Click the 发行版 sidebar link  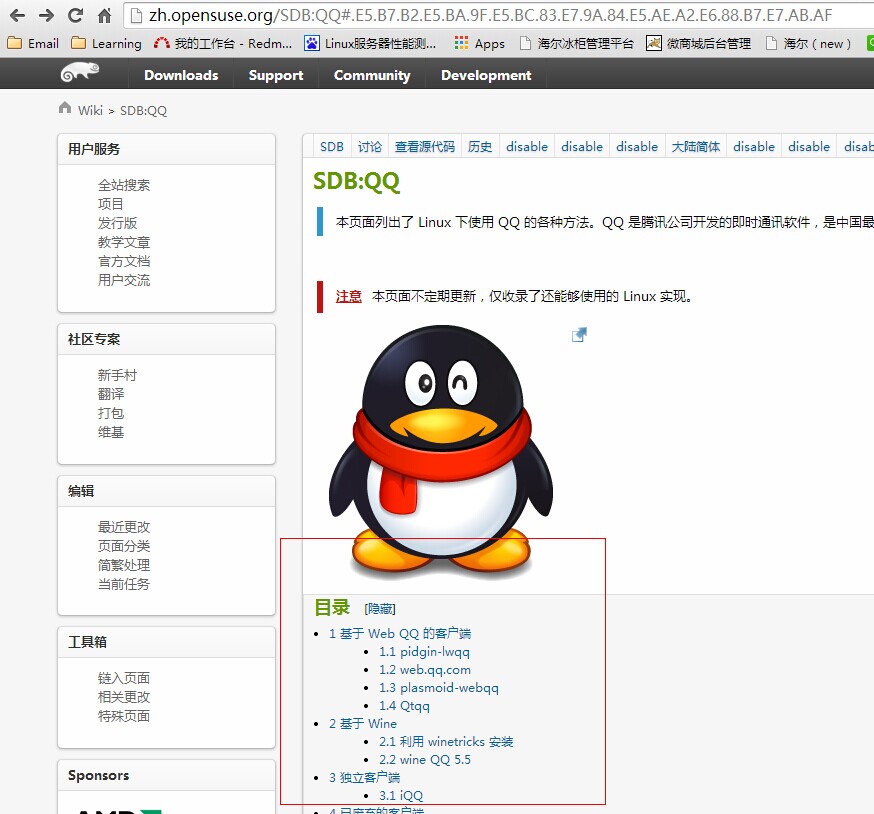[x=117, y=223]
